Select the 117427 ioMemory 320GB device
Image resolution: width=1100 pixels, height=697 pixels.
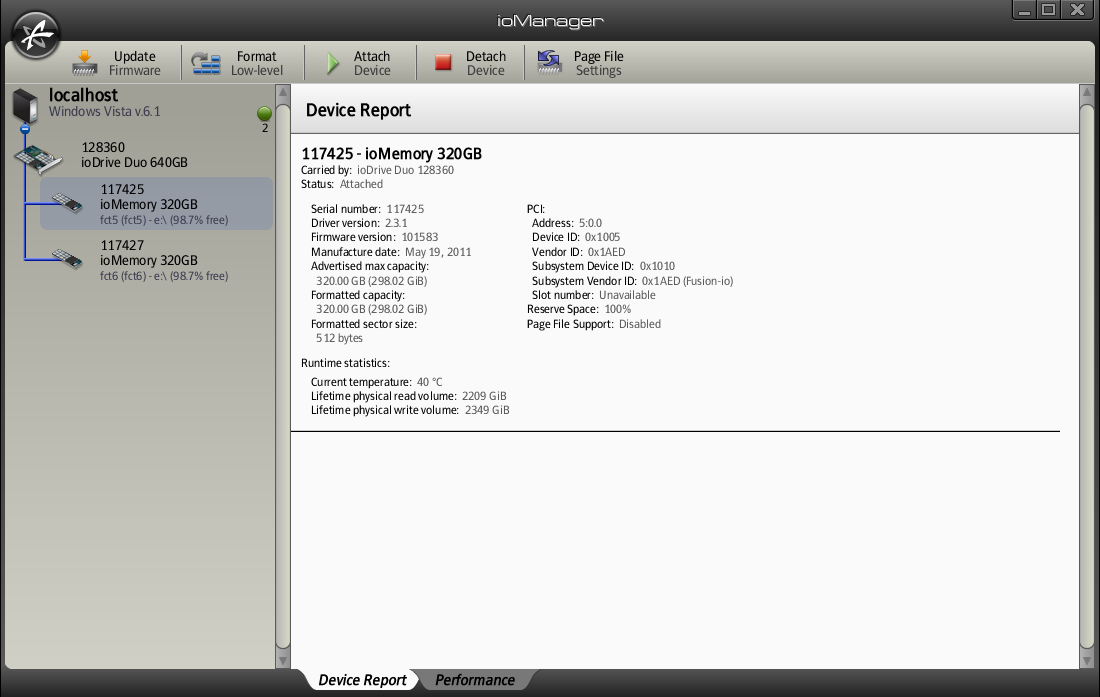150,260
